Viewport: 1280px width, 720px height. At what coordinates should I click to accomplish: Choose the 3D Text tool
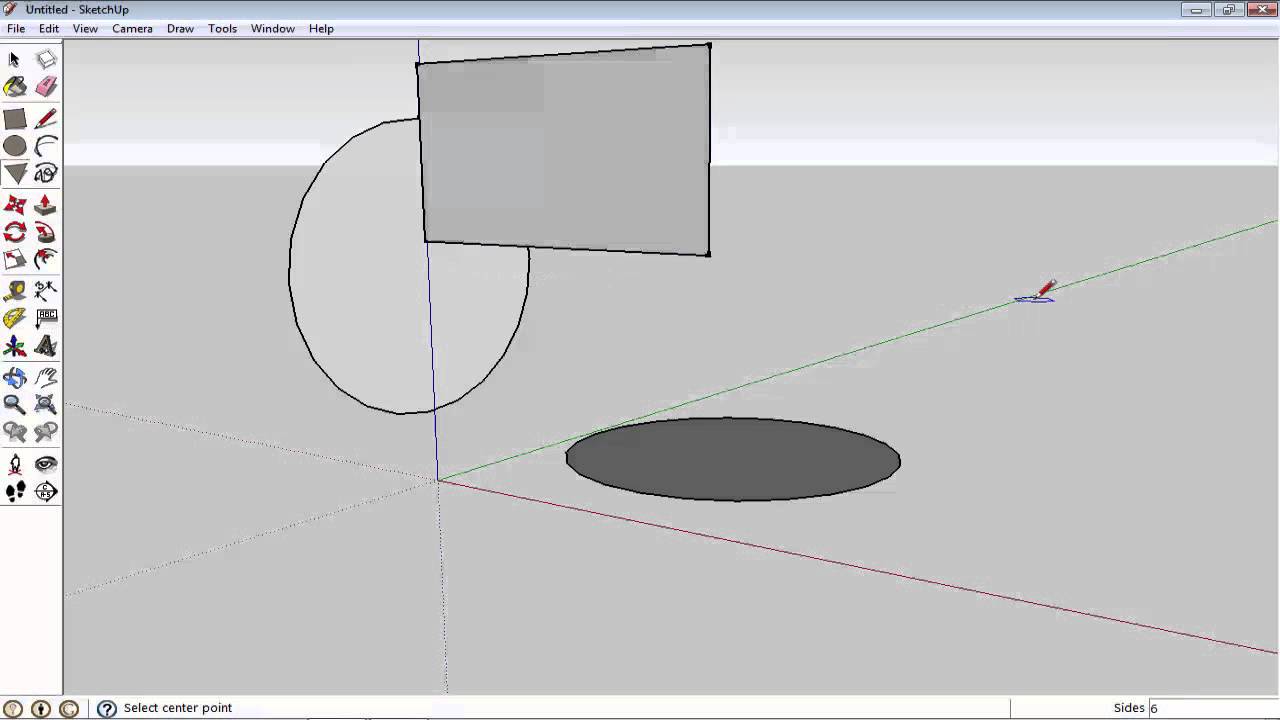click(46, 347)
